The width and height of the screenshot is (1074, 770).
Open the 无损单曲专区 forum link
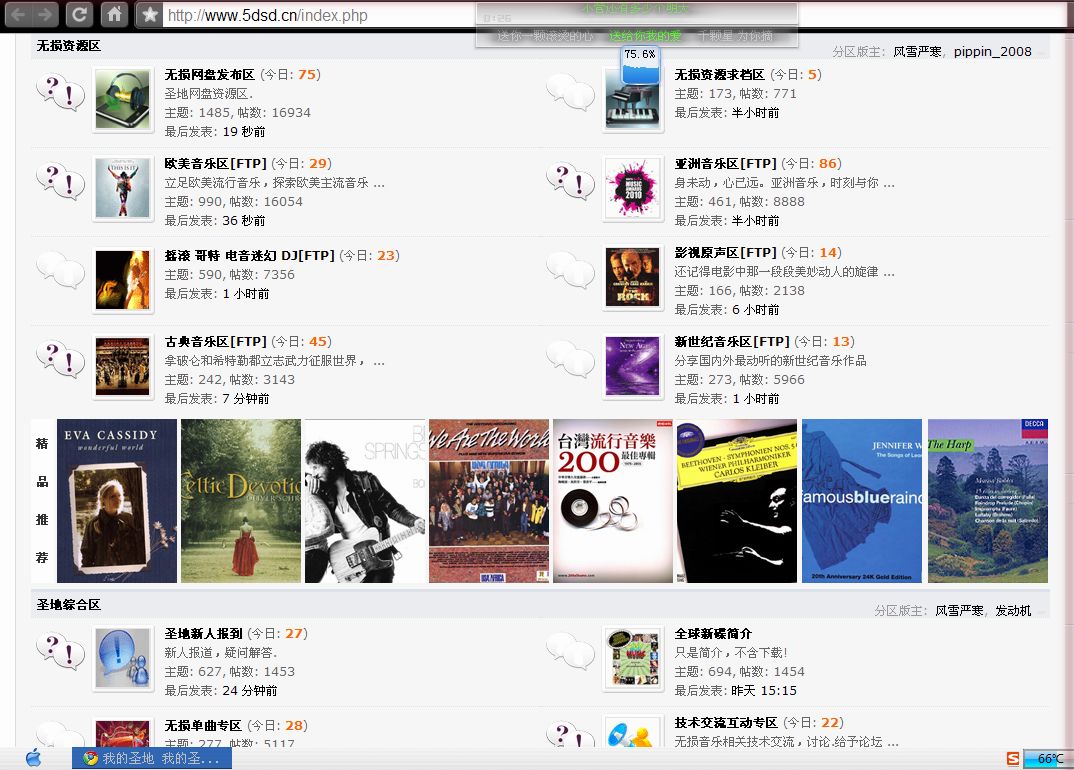coord(203,725)
